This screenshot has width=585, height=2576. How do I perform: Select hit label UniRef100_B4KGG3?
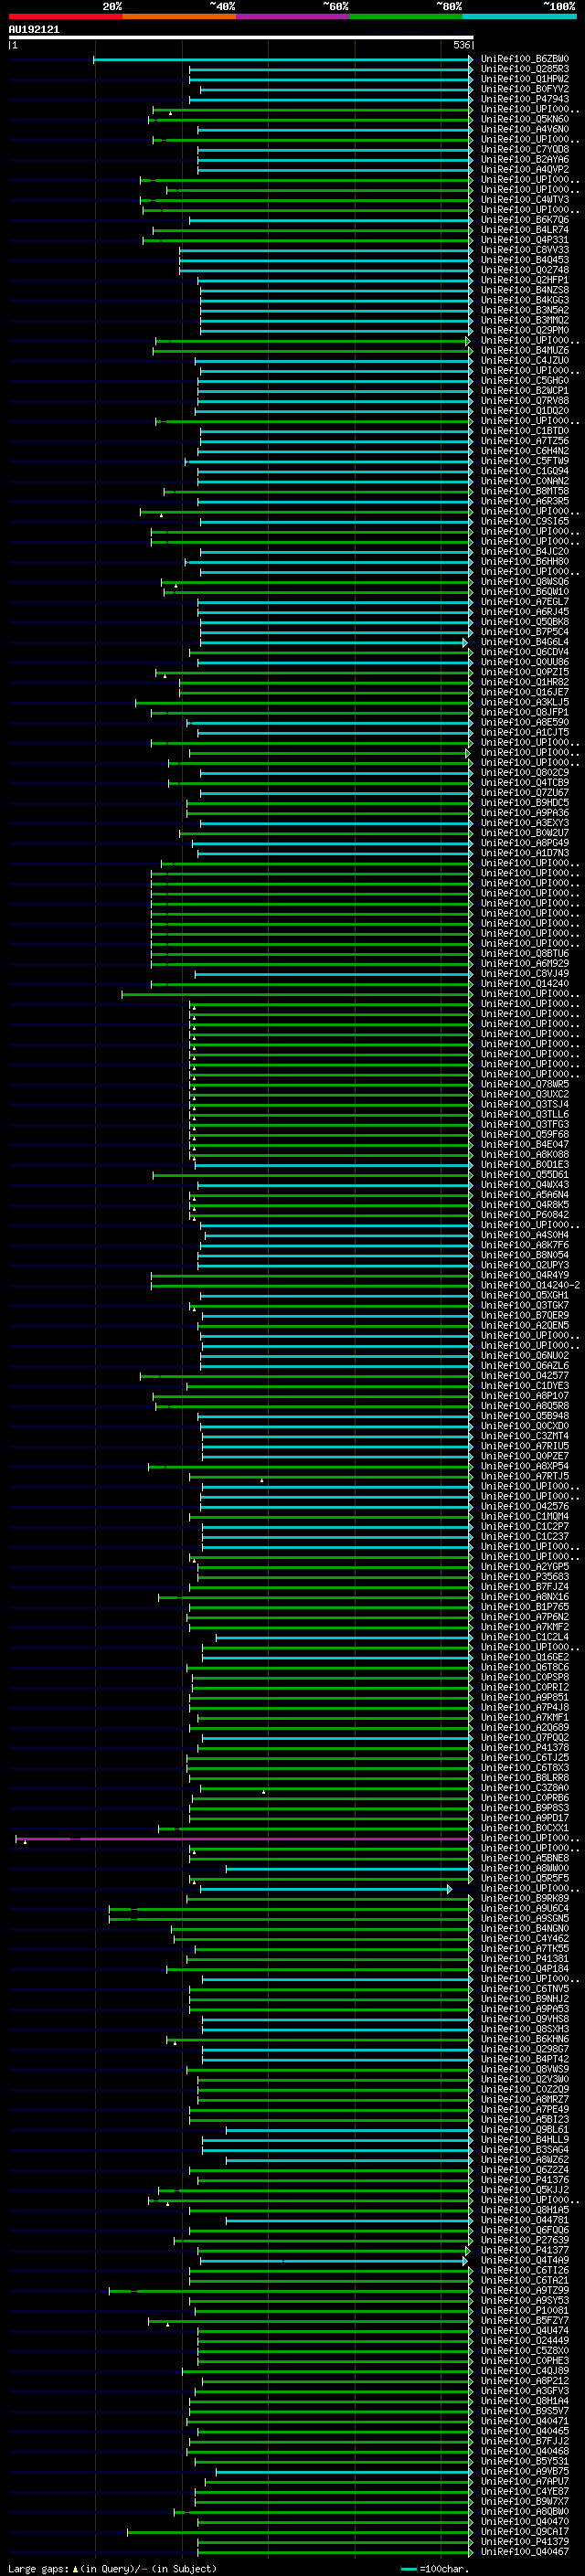pos(525,300)
